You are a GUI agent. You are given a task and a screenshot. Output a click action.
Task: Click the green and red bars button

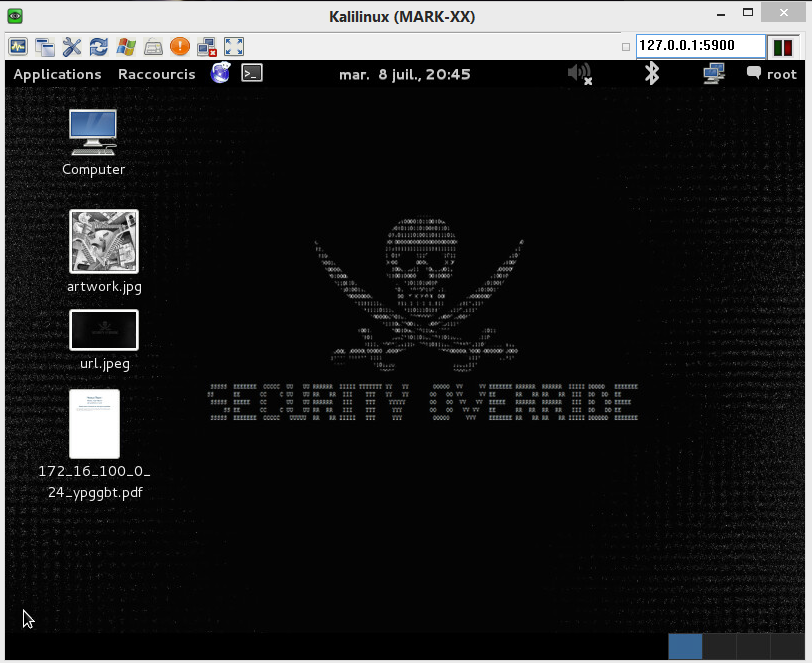[783, 48]
